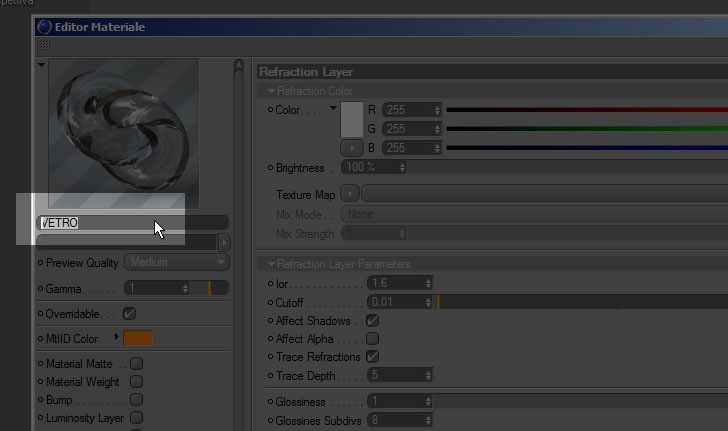Click the red channel slider
This screenshot has width=728, height=431.
click(587, 110)
